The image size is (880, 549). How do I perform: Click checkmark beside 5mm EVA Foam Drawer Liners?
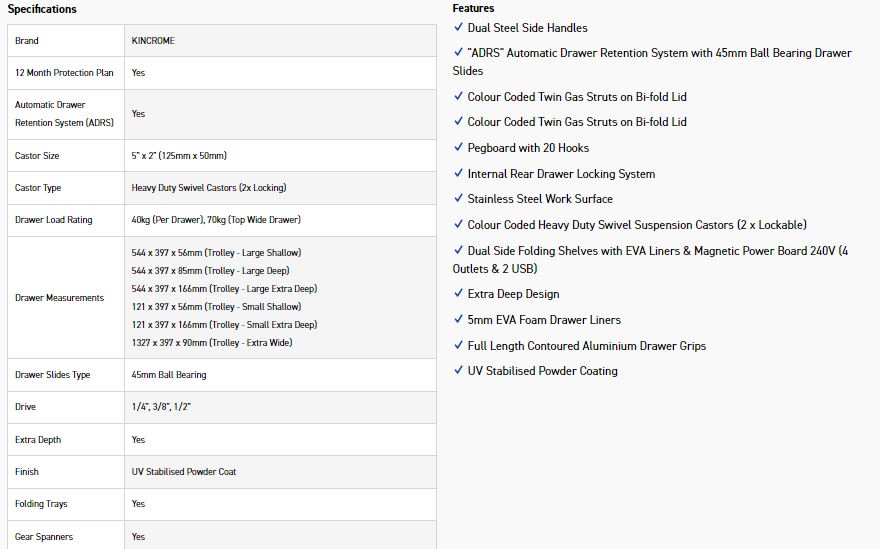click(458, 319)
